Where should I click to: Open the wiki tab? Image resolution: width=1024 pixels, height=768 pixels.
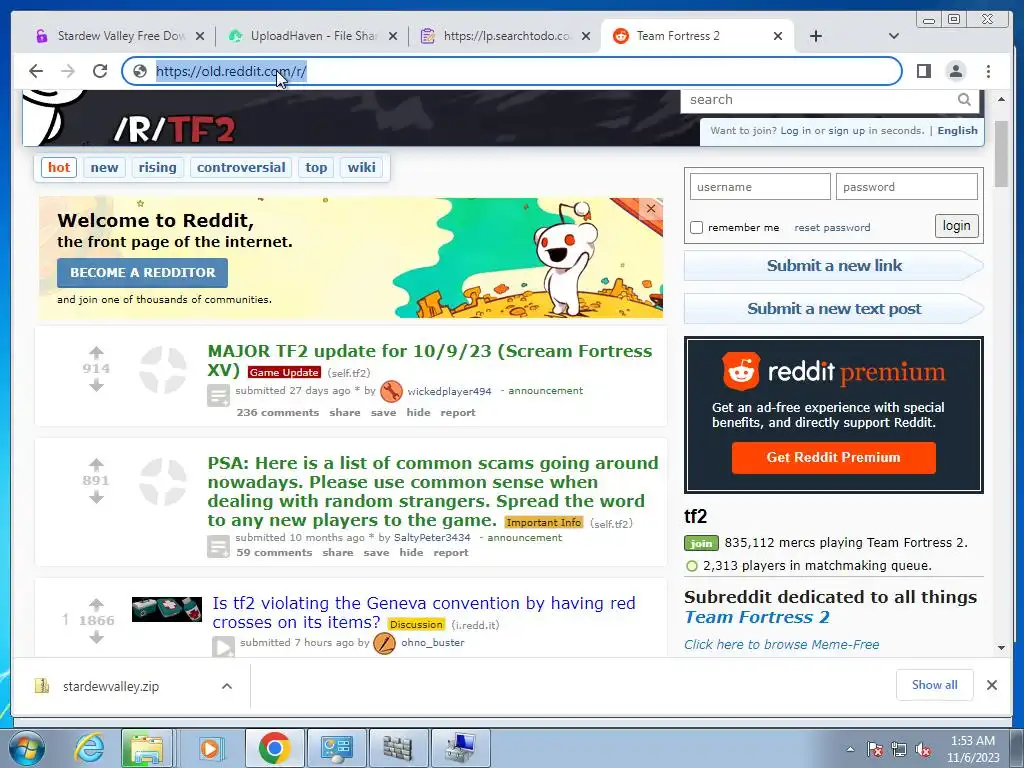361,167
